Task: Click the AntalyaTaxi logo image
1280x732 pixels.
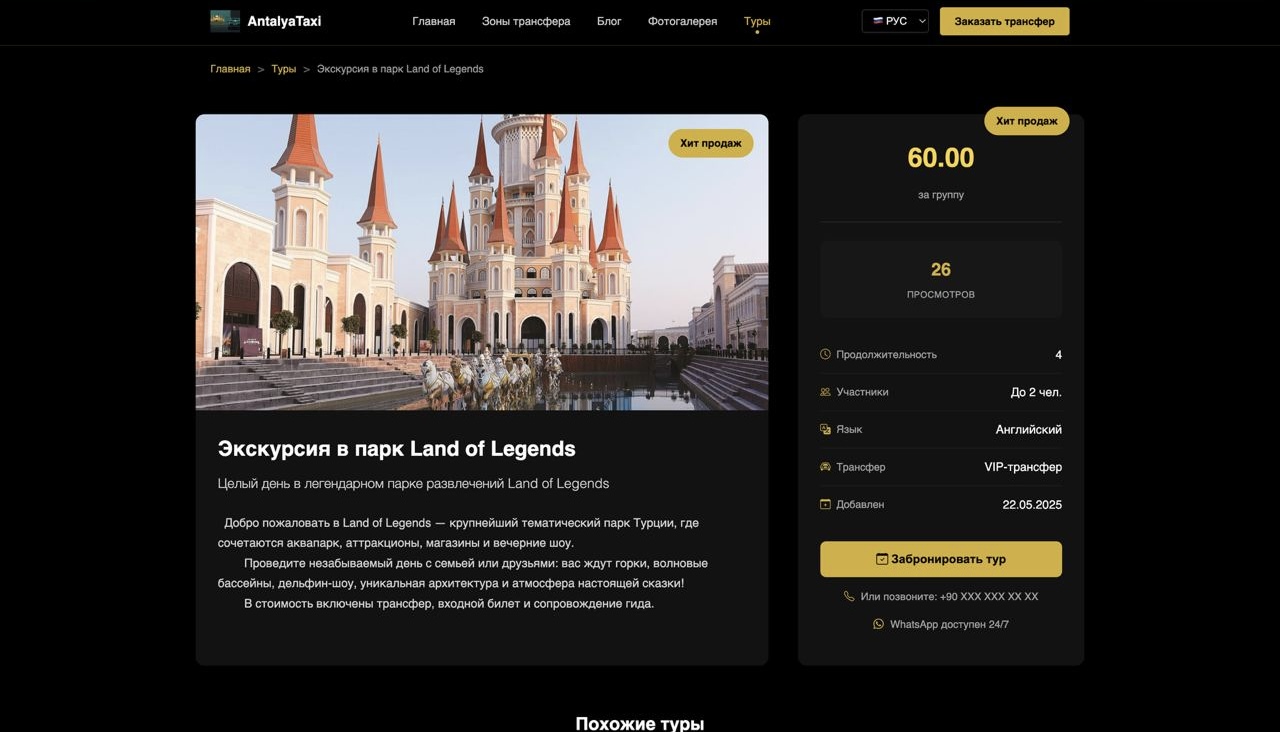Action: pos(225,21)
